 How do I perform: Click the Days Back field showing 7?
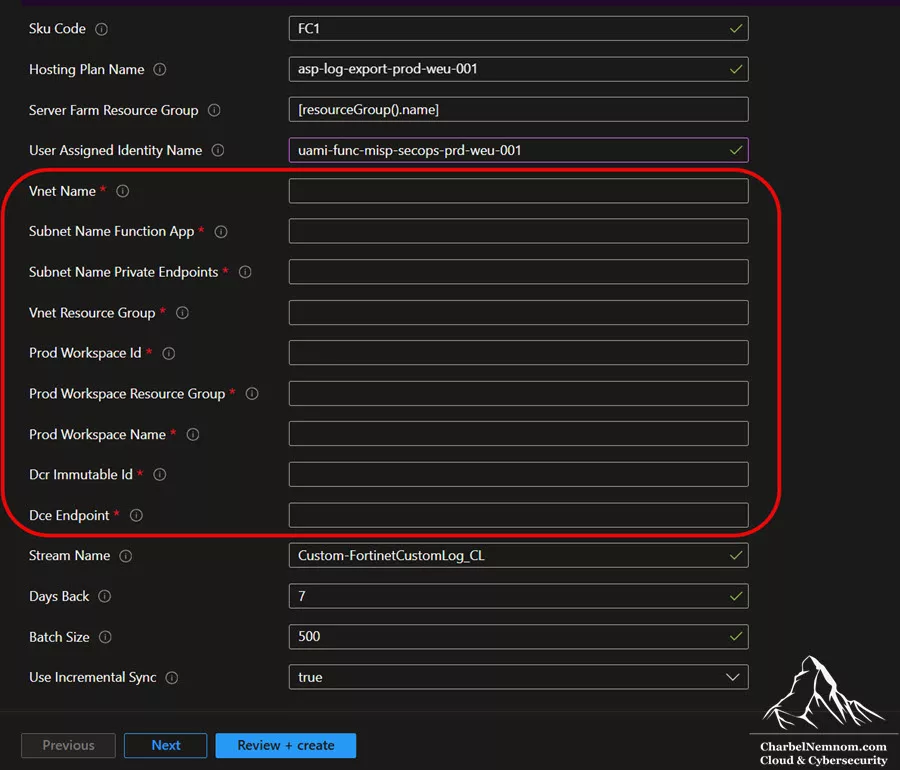coord(518,596)
